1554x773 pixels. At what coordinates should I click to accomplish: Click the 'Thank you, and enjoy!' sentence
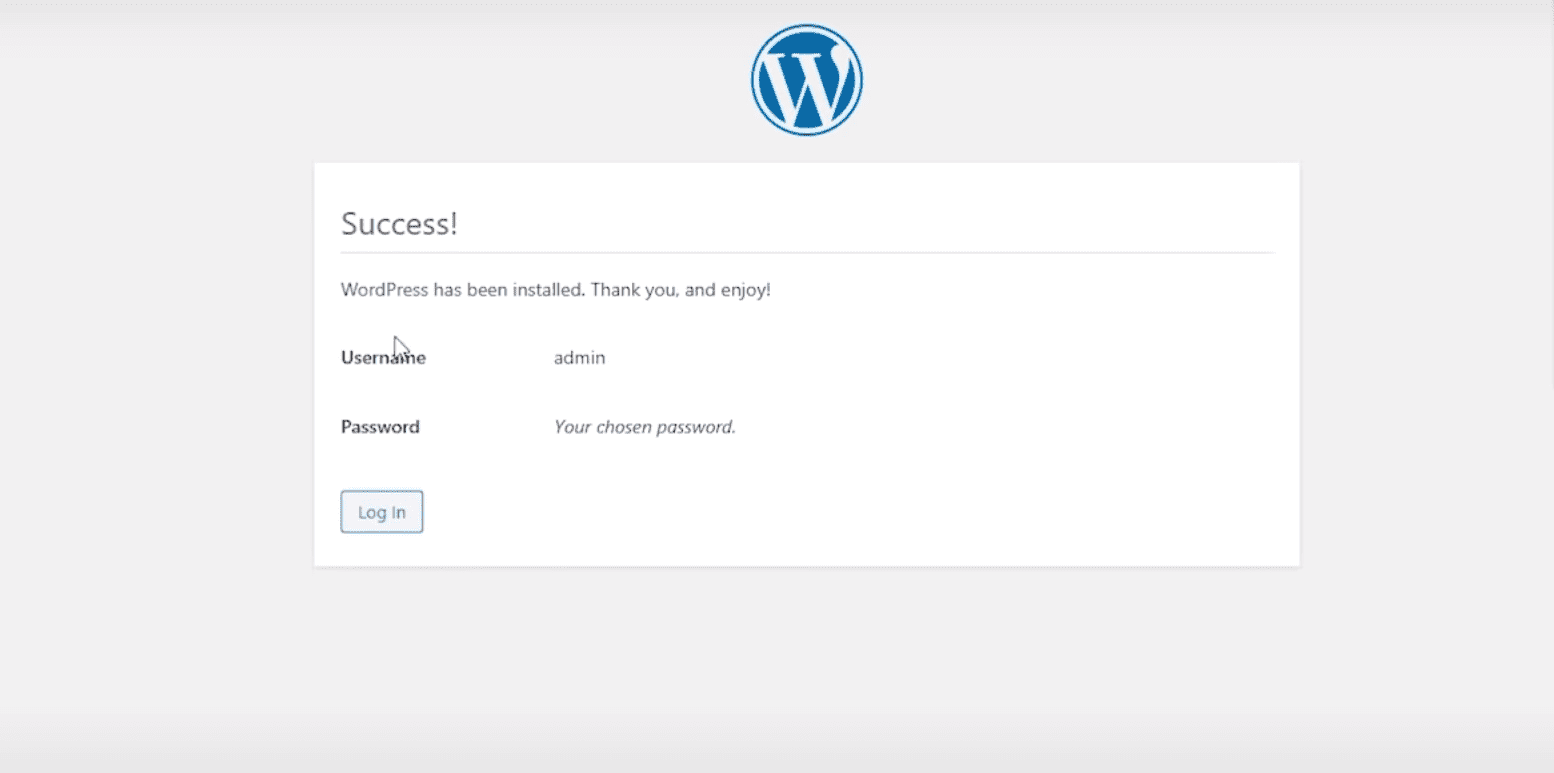point(681,290)
